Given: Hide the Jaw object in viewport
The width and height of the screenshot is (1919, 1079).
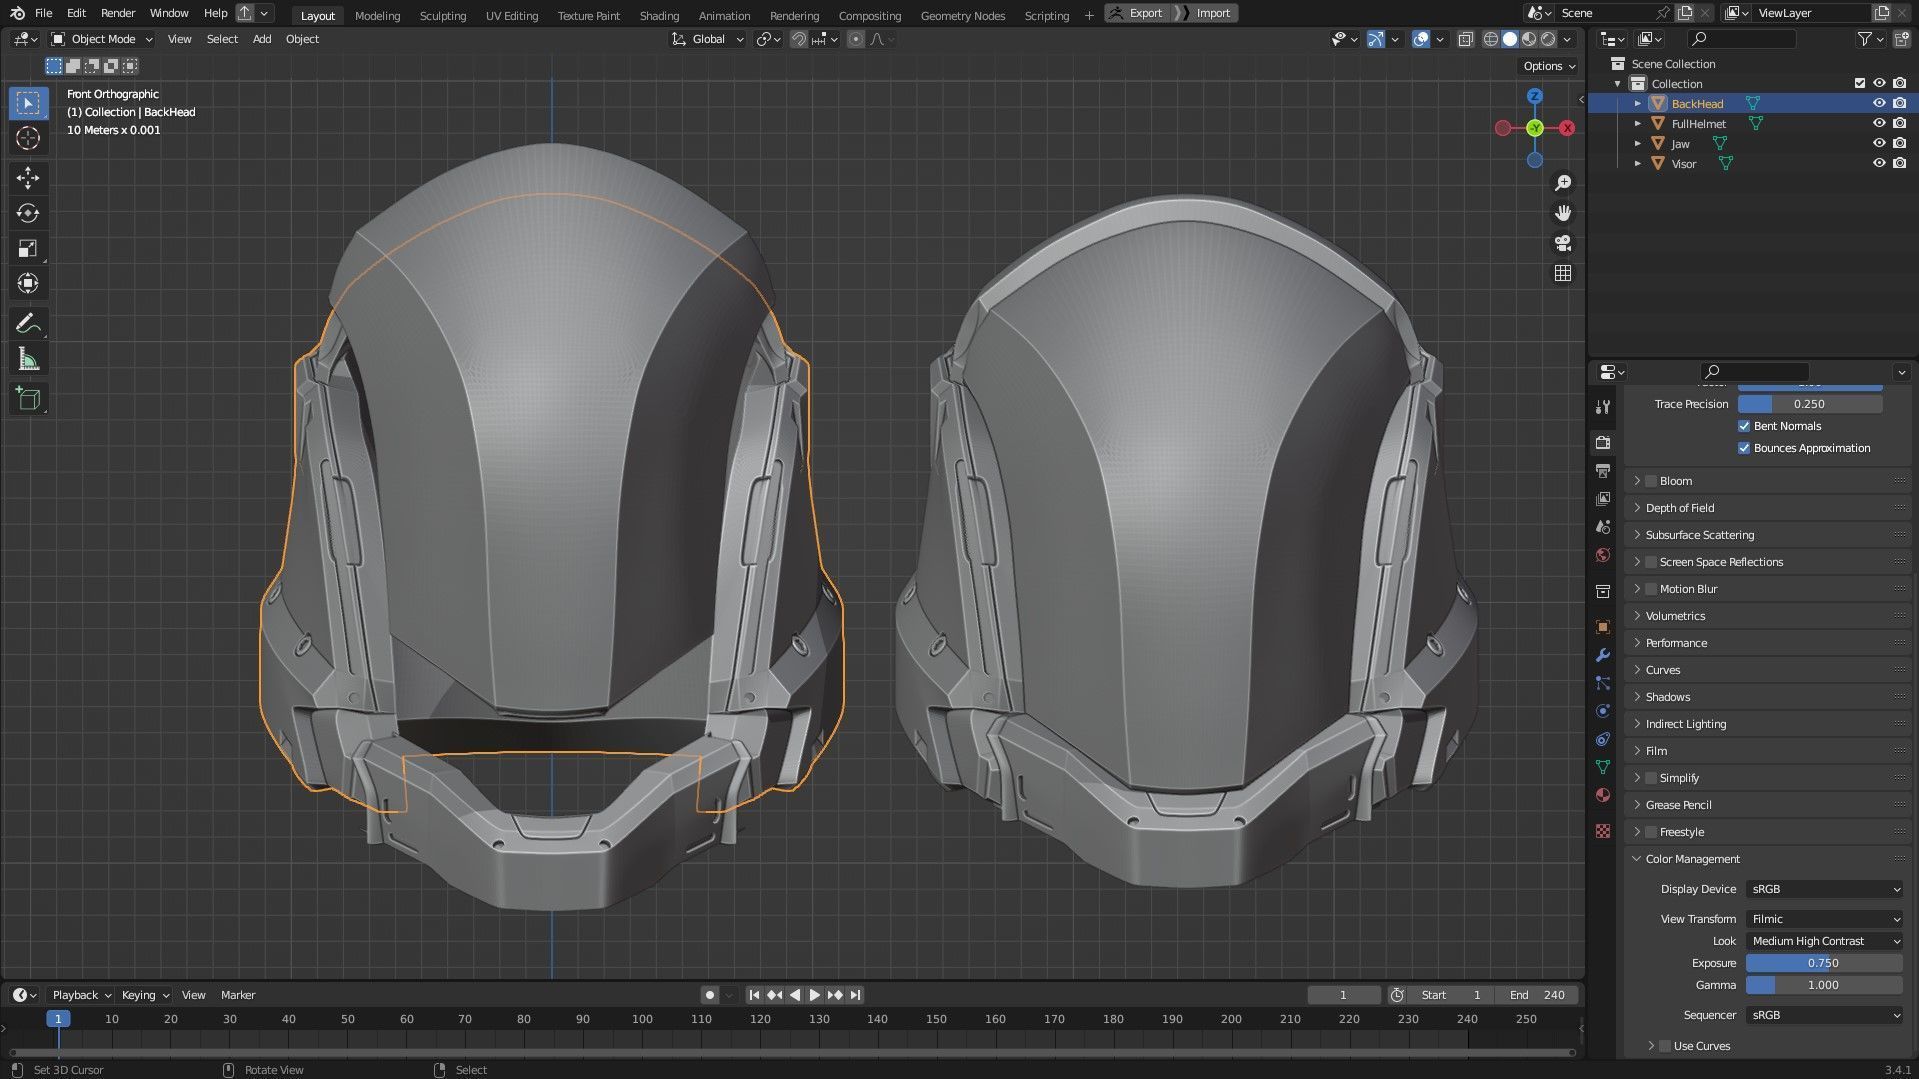Looking at the screenshot, I should coord(1879,143).
